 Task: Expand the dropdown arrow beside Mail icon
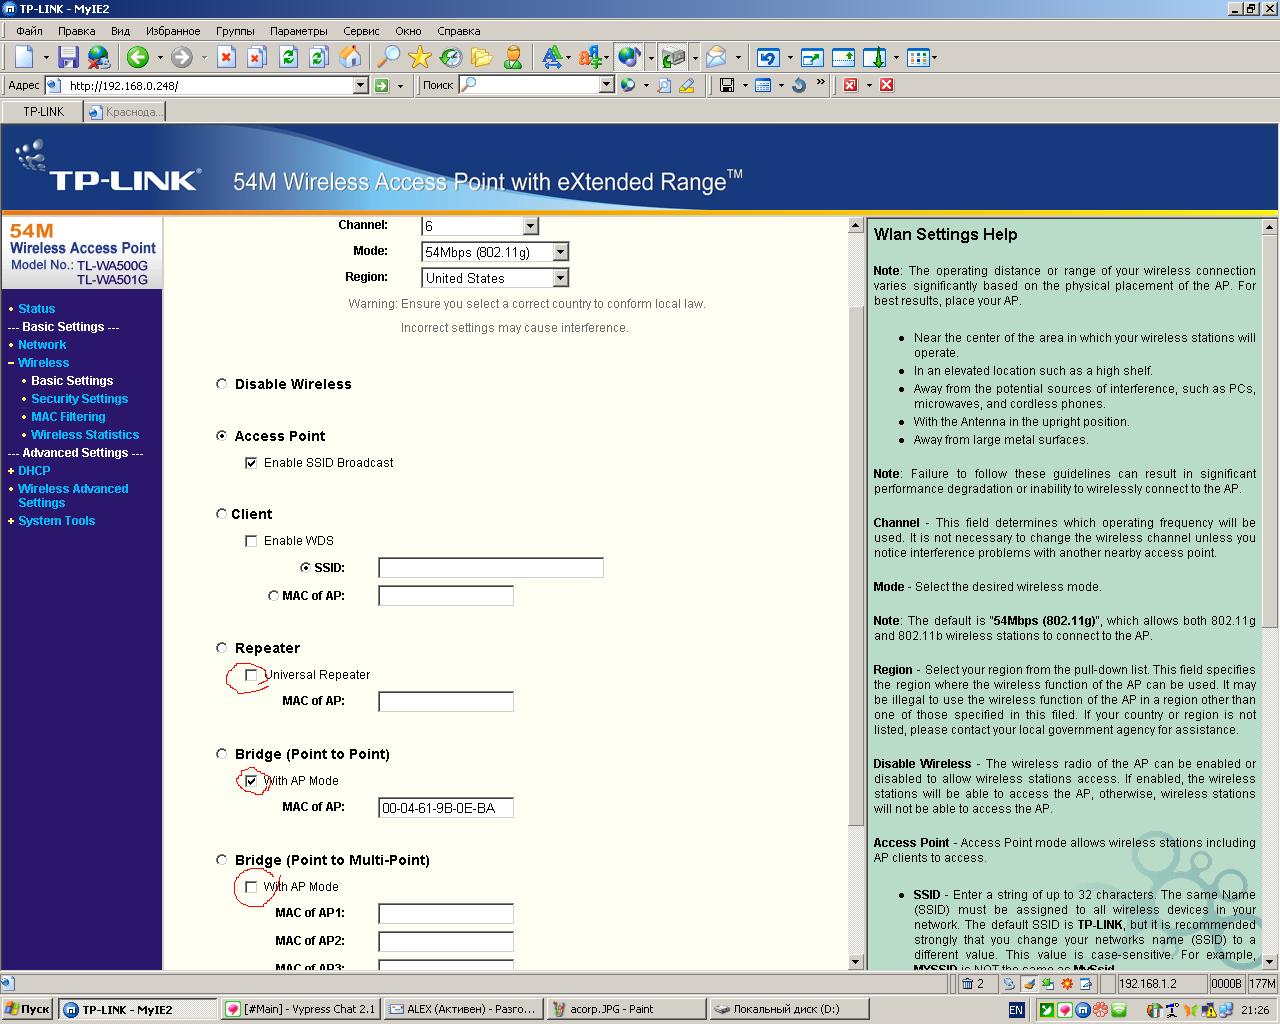[738, 58]
